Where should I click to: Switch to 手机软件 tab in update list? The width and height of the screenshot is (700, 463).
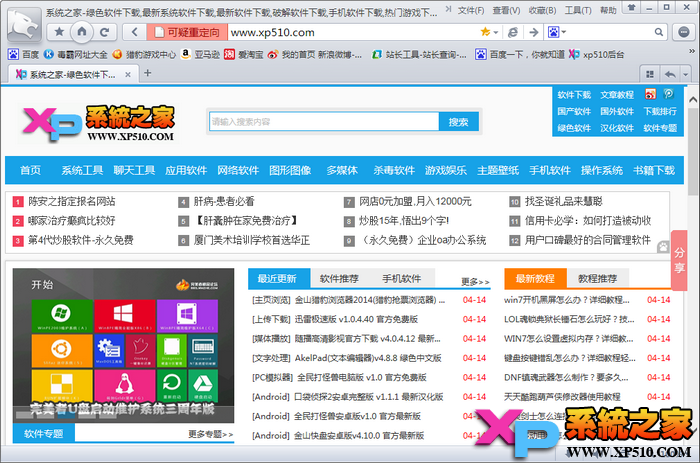tap(401, 279)
